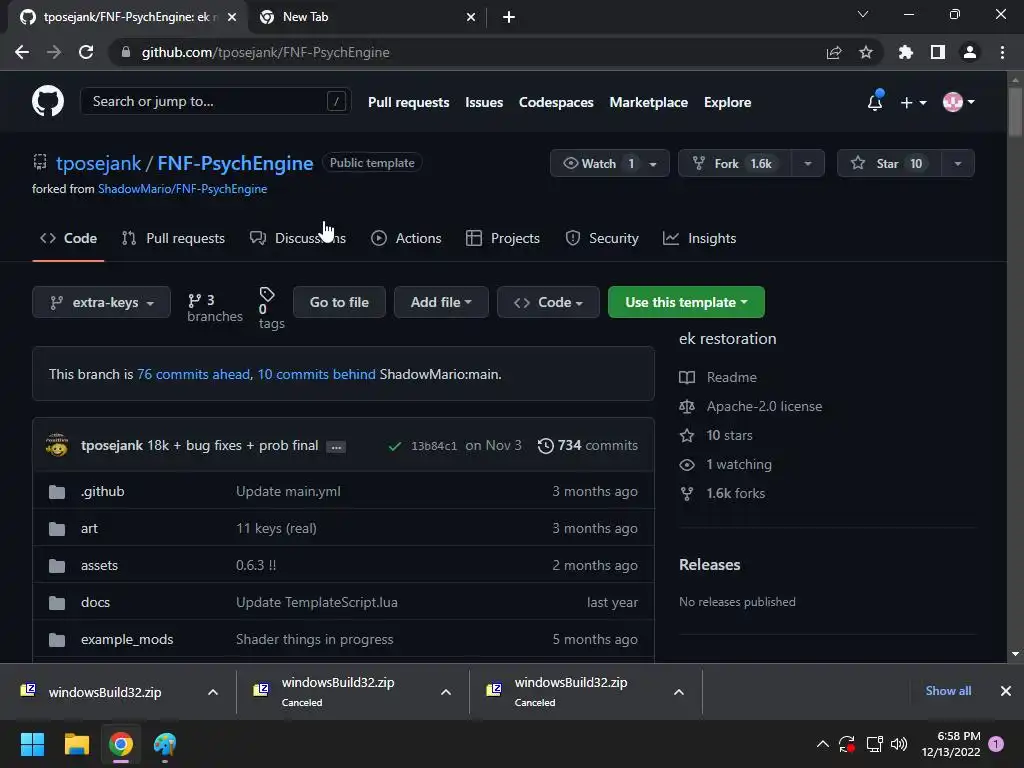Open the docs folder
1024x768 pixels.
[x=95, y=602]
